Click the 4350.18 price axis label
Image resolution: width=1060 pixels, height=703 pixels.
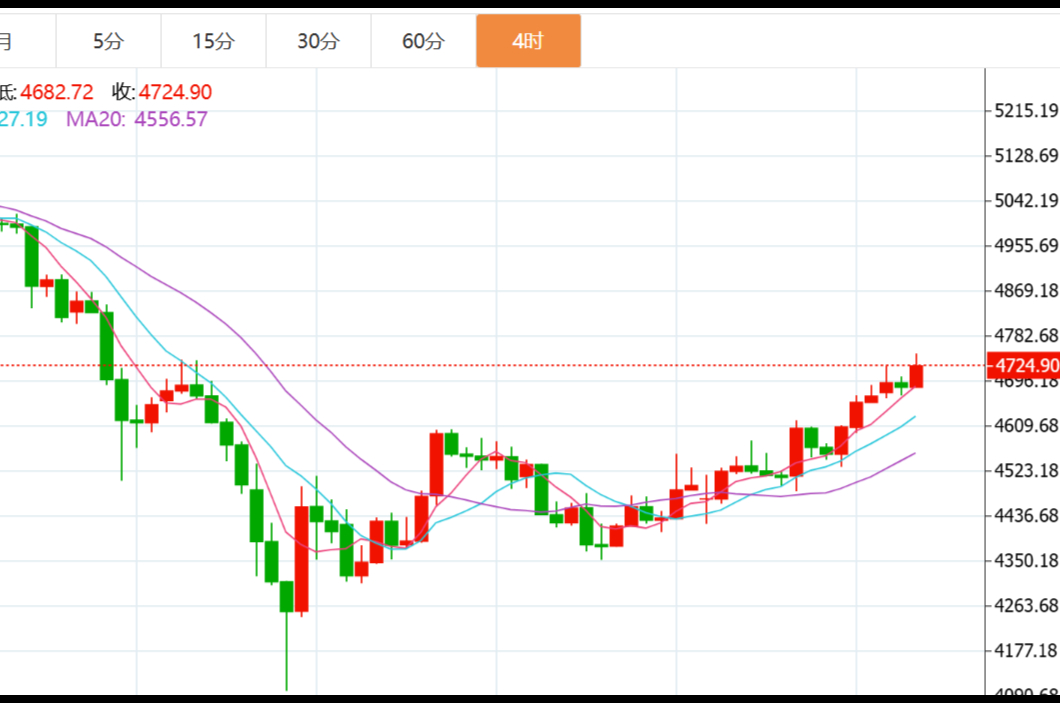(x=1026, y=560)
